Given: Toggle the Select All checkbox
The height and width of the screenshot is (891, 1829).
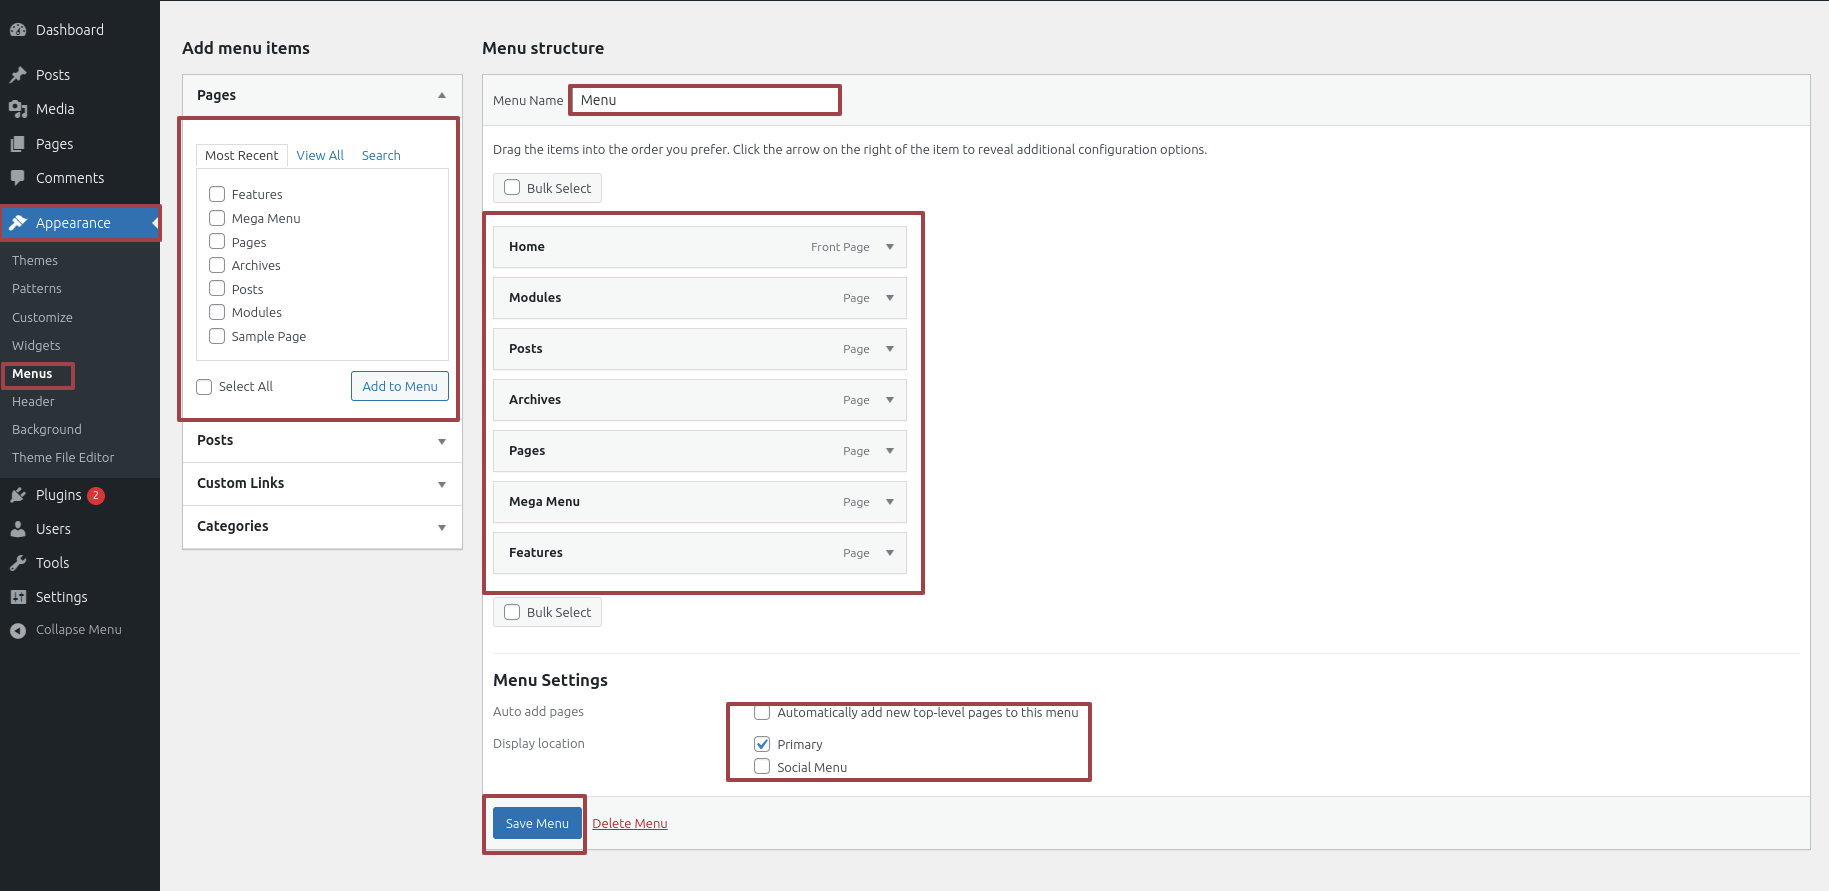Looking at the screenshot, I should [204, 387].
